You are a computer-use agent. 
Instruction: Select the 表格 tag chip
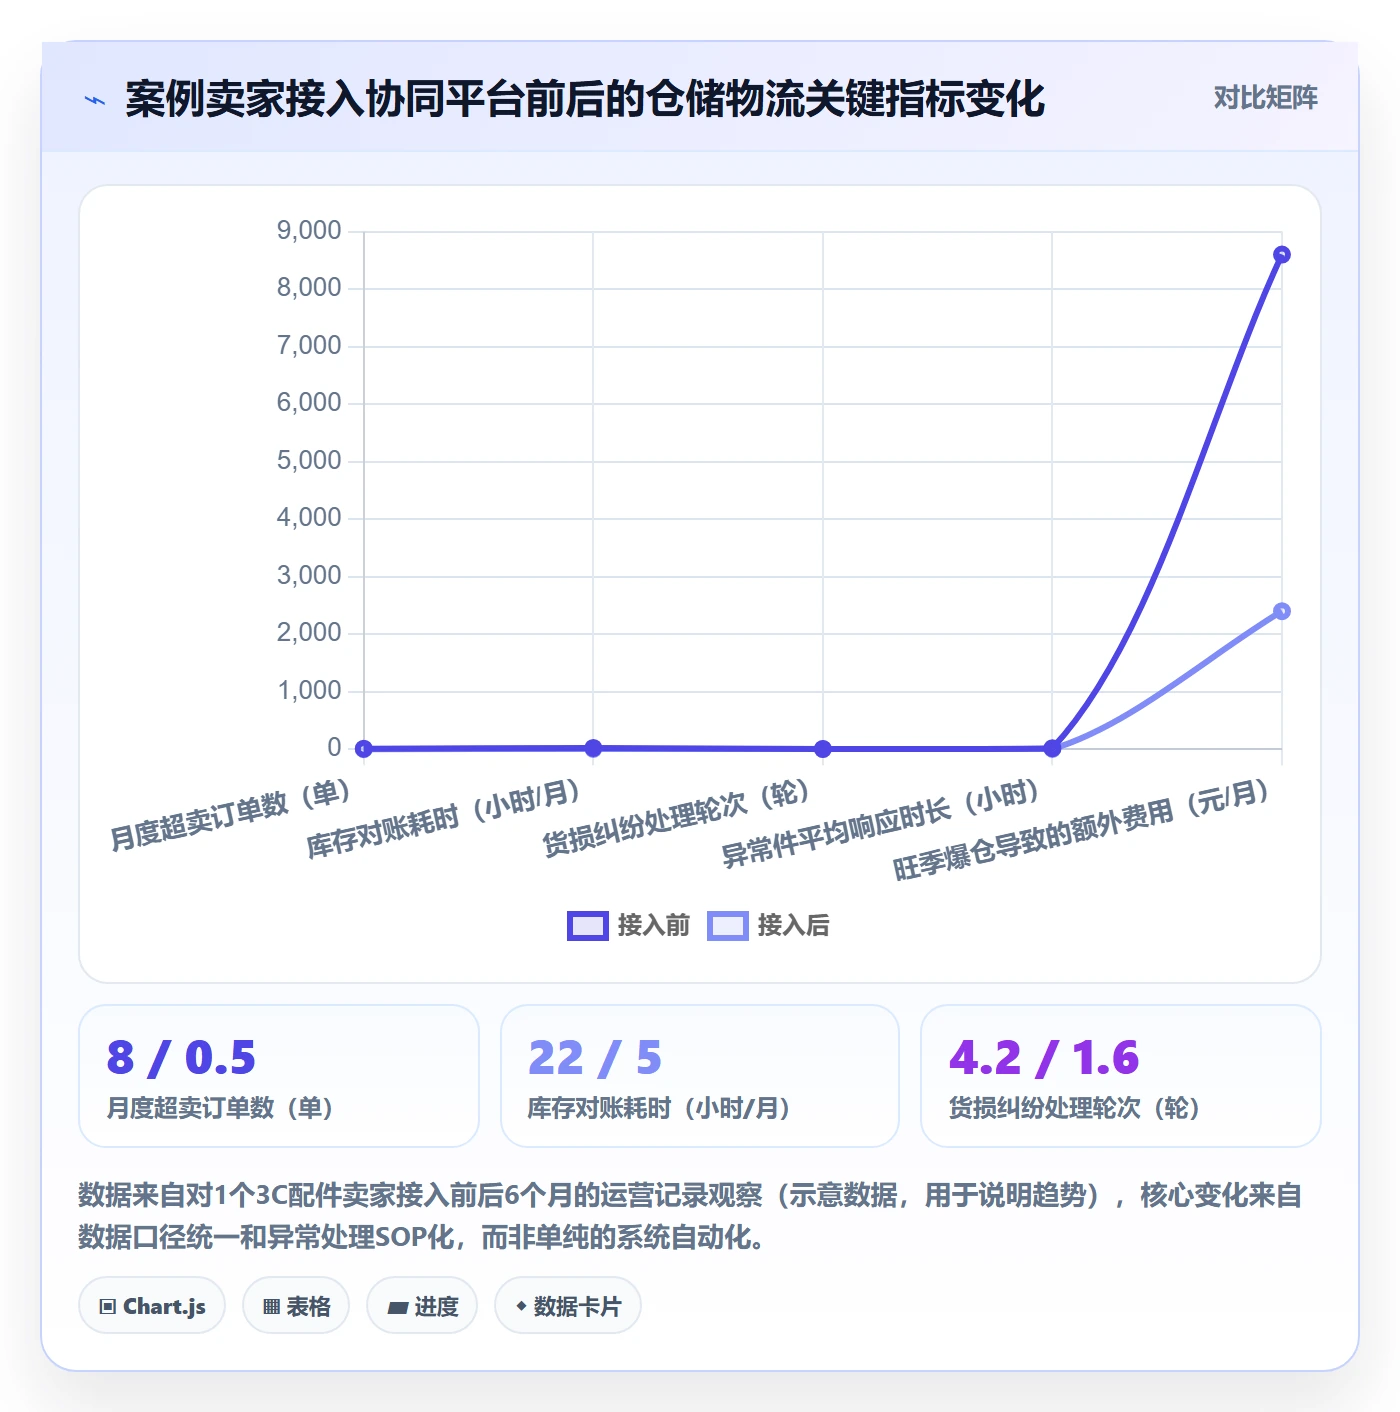[x=296, y=1306]
